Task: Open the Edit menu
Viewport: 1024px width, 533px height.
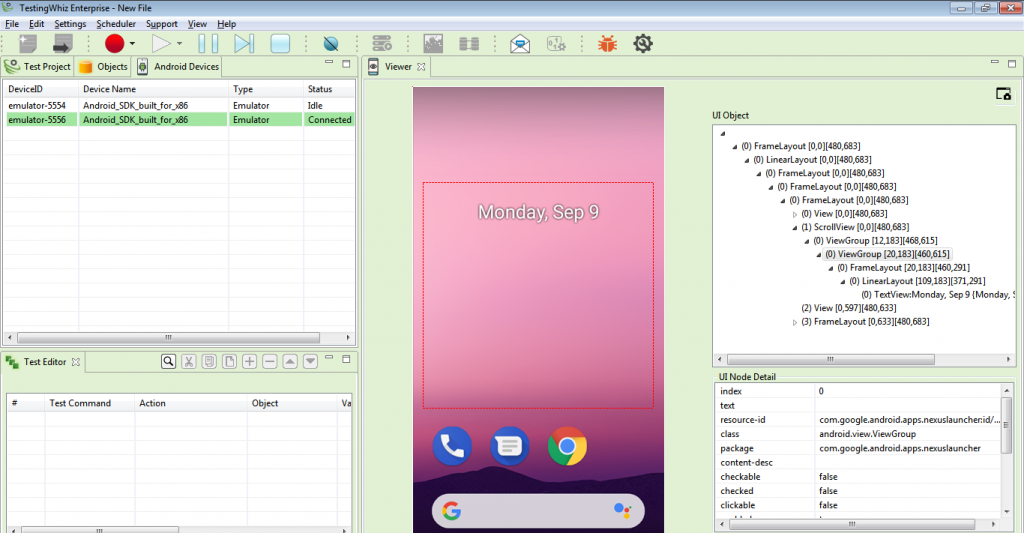Action: tap(37, 24)
